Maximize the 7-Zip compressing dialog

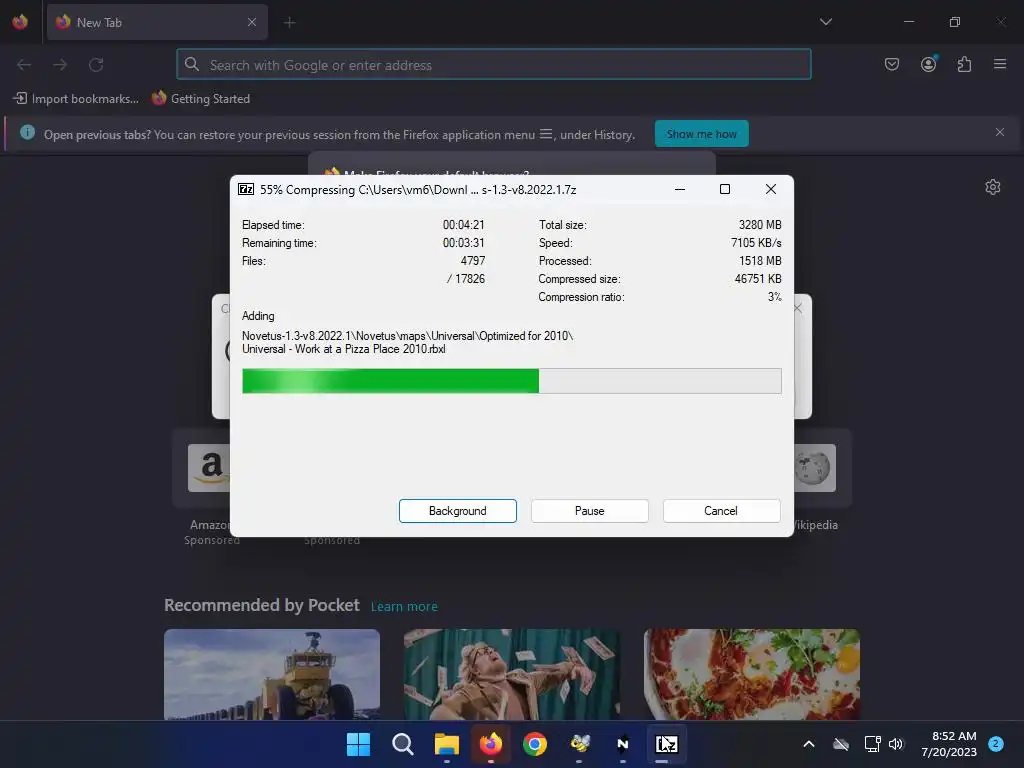click(725, 189)
